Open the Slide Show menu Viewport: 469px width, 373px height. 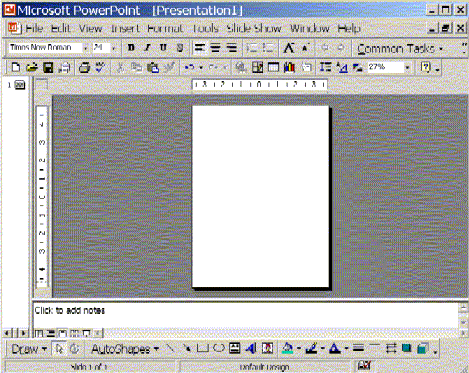pos(254,28)
